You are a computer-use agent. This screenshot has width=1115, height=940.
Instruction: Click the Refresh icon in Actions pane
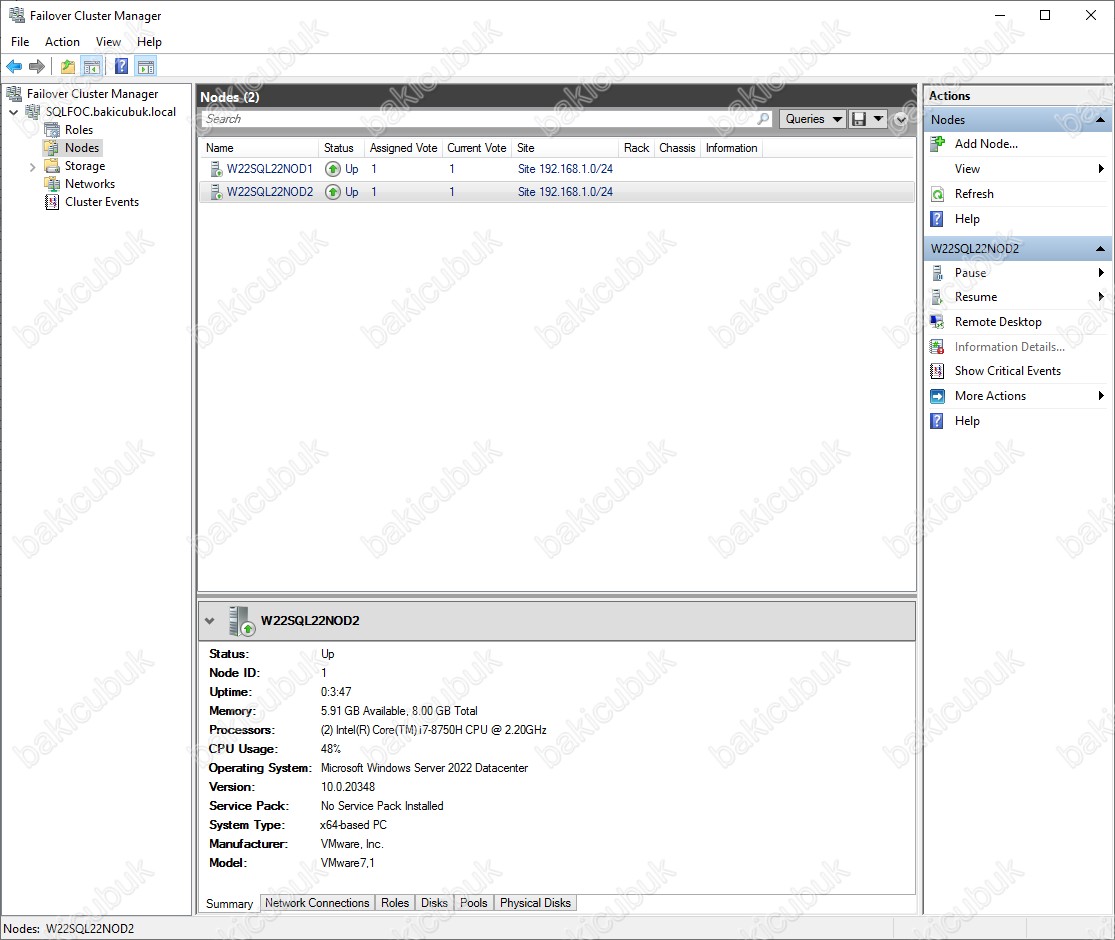[x=938, y=194]
